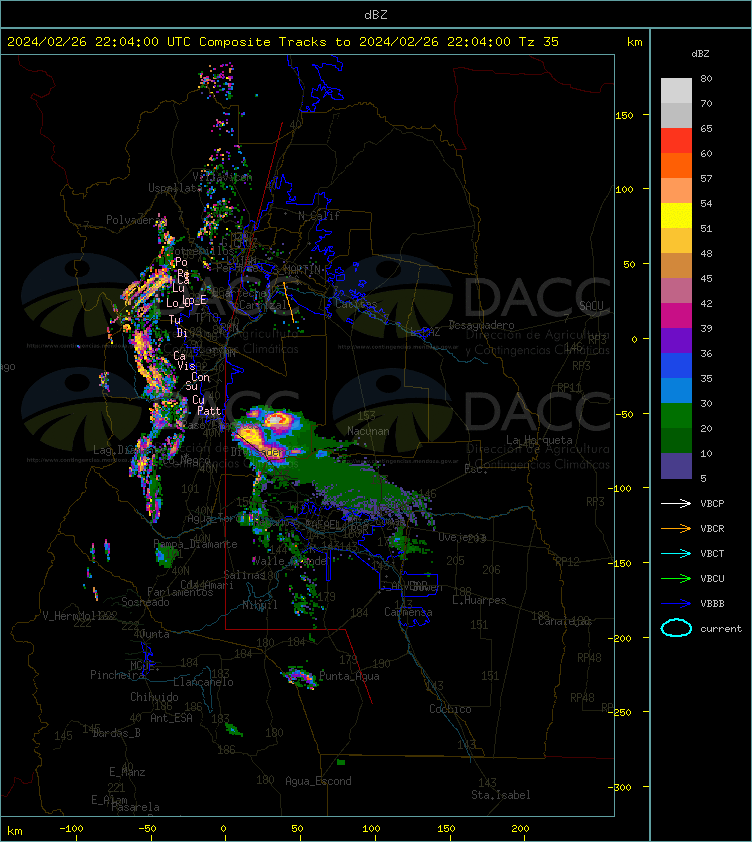Viewport: 752px width, 842px height.
Task: Click the -250 tick on vertical axis
Action: (x=622, y=712)
